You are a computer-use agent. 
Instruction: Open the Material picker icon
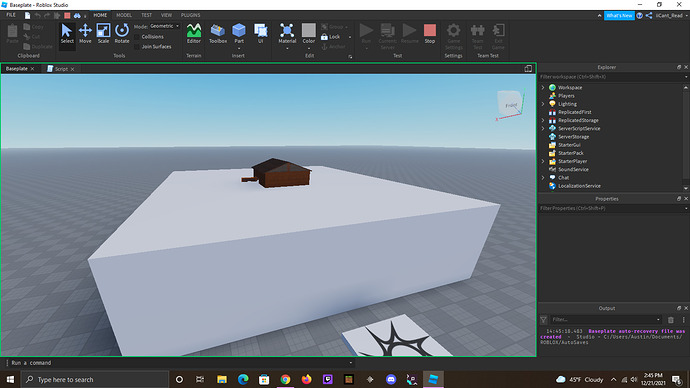tap(287, 31)
